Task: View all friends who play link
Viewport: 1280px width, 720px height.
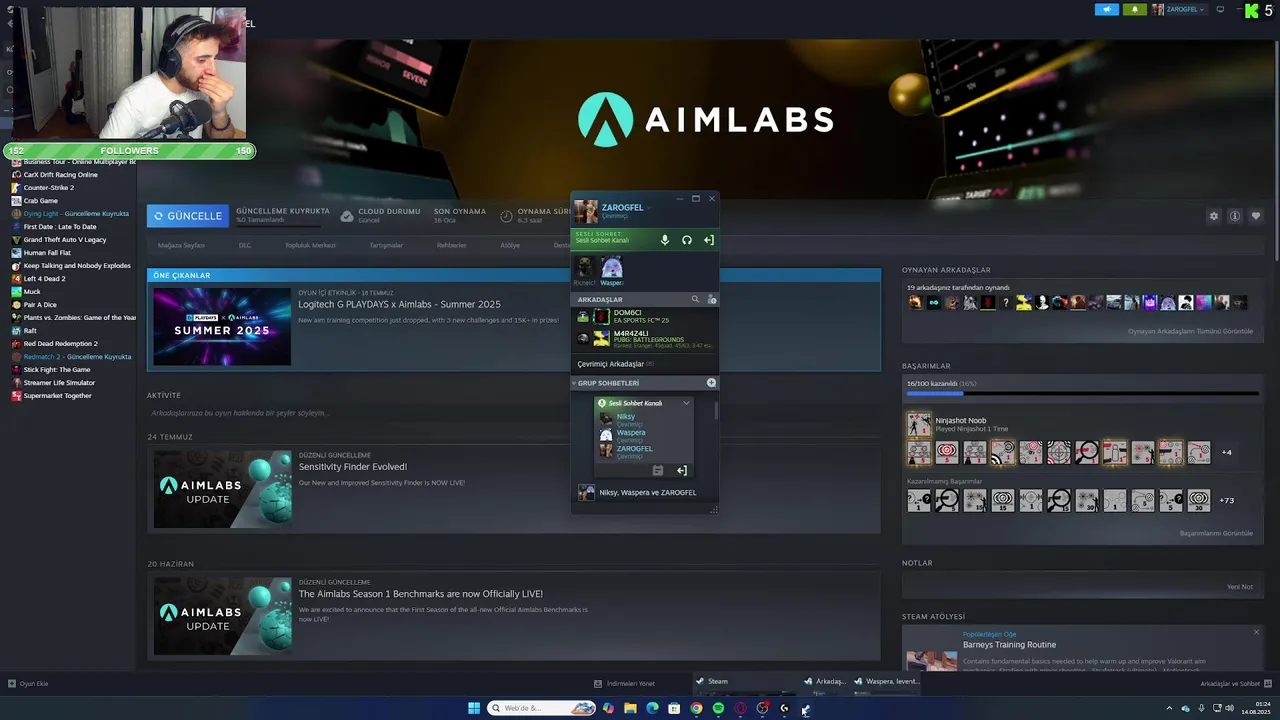Action: pos(1190,331)
